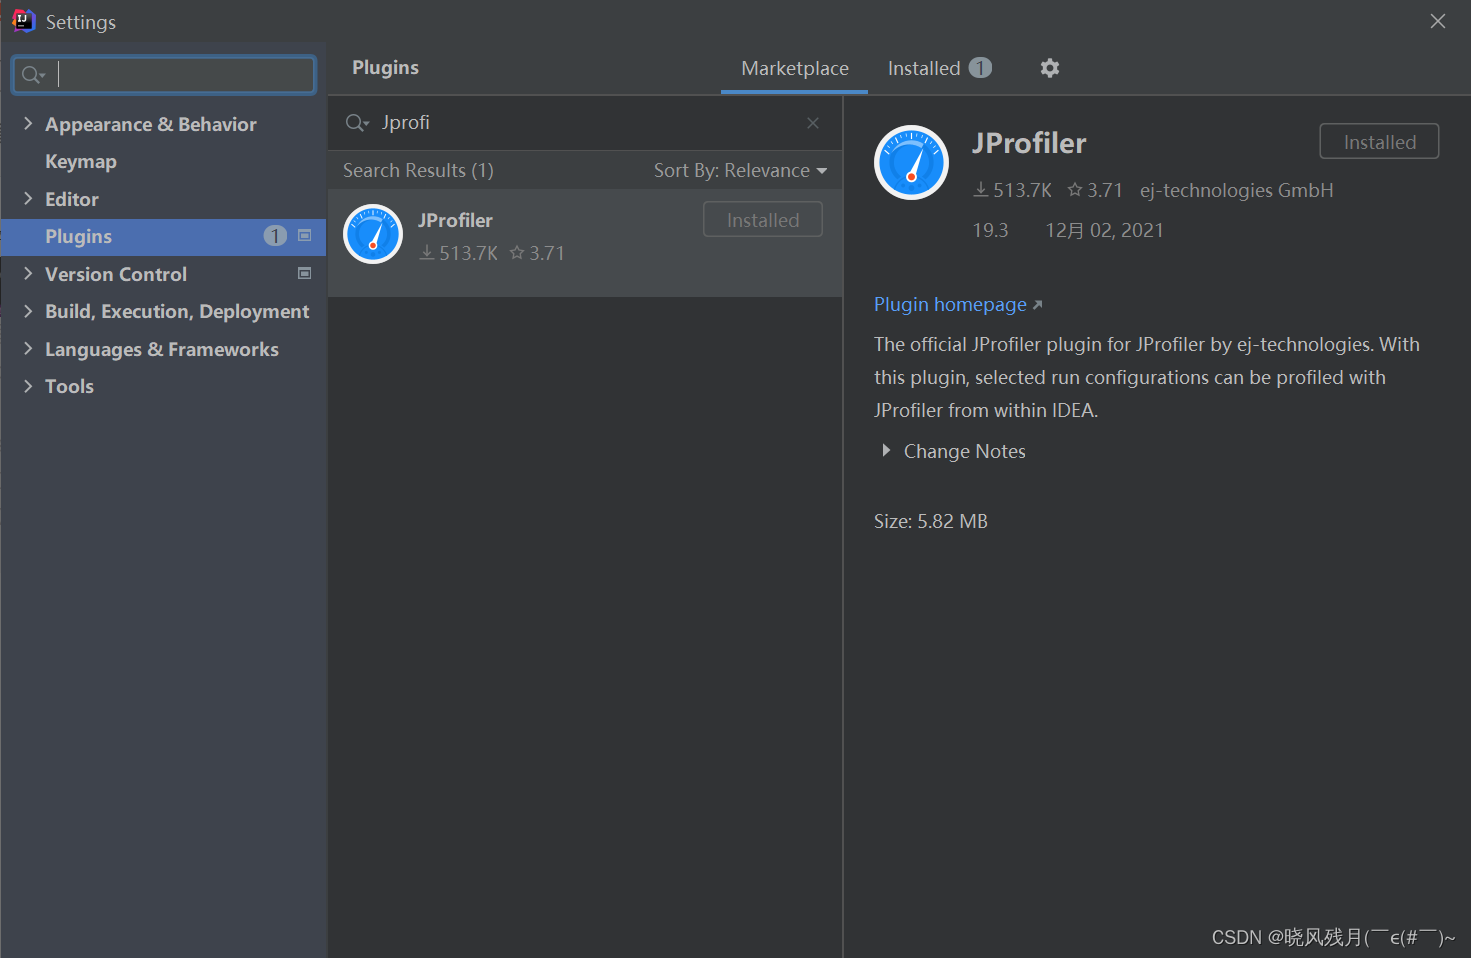Viewport: 1471px width, 958px height.
Task: Click the official JProfiler plugin description text
Action: 1147,377
